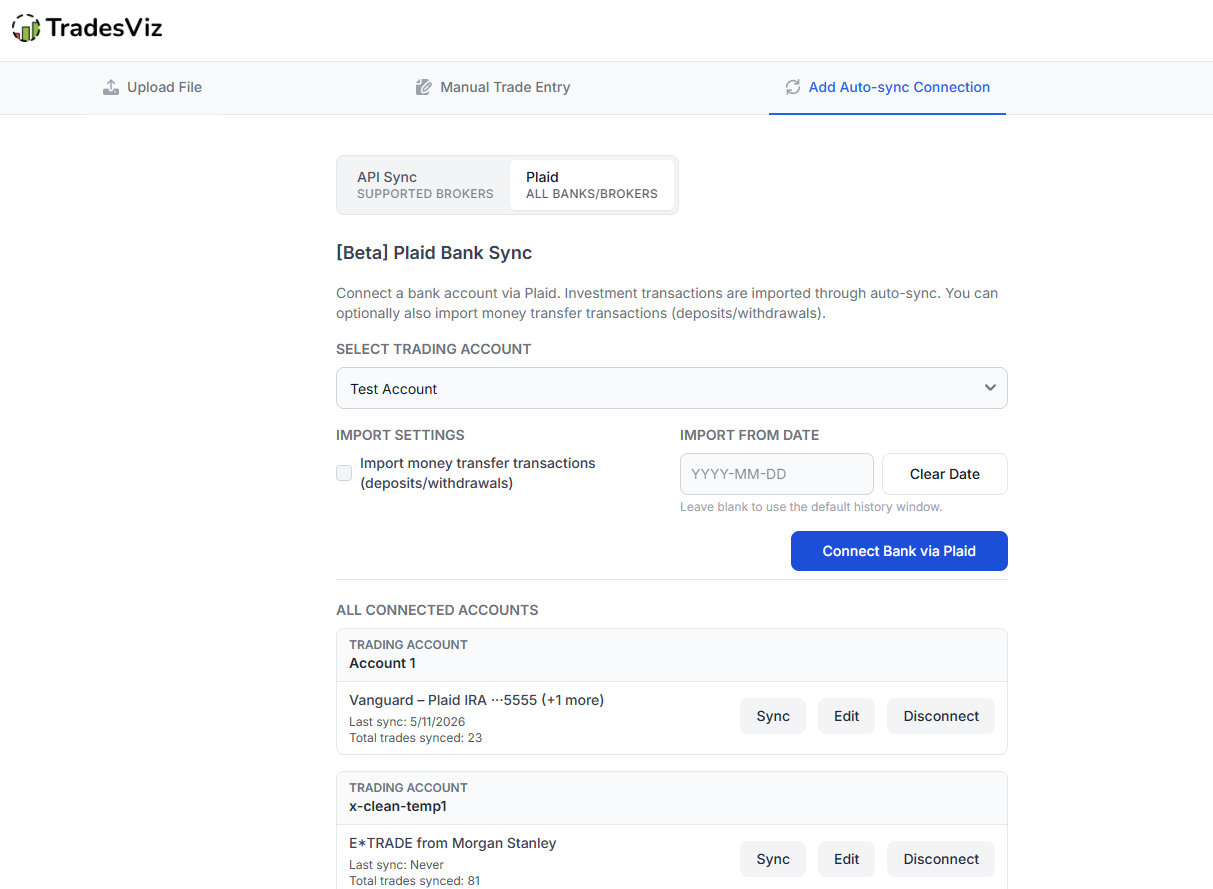1213x889 pixels.
Task: Sync the E*TRADE from Morgan Stanley connection
Action: pos(773,859)
